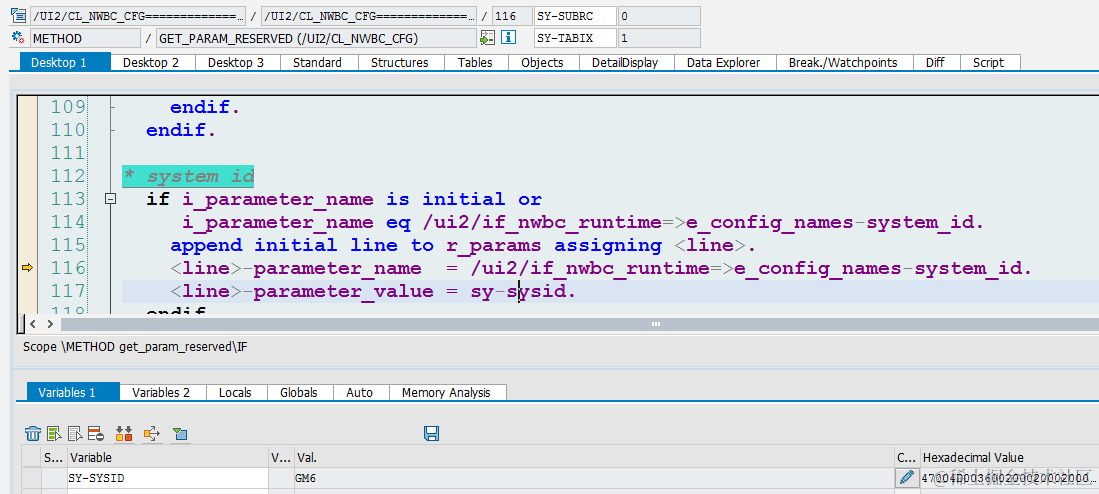Click the SY-SUBRC value field showing 0
1099x494 pixels.
(658, 15)
